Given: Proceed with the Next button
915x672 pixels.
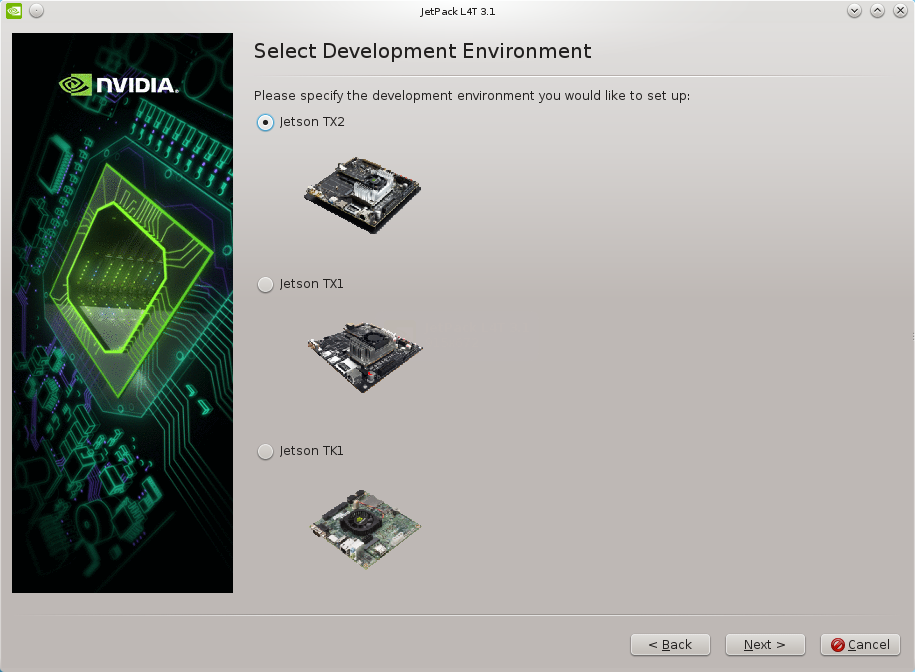Looking at the screenshot, I should [x=765, y=645].
